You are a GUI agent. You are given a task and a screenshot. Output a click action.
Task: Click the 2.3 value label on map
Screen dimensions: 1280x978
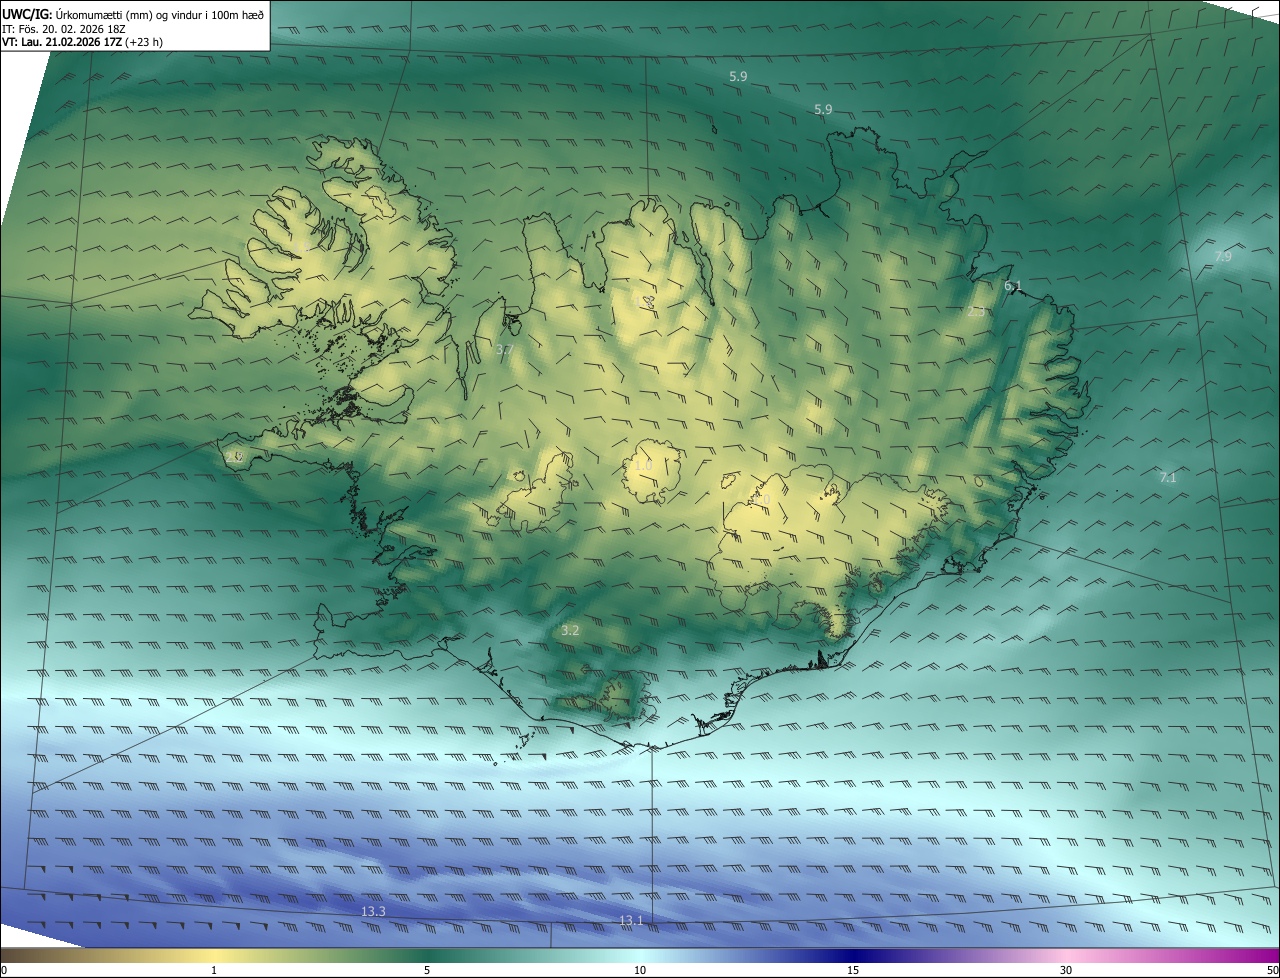(x=977, y=312)
